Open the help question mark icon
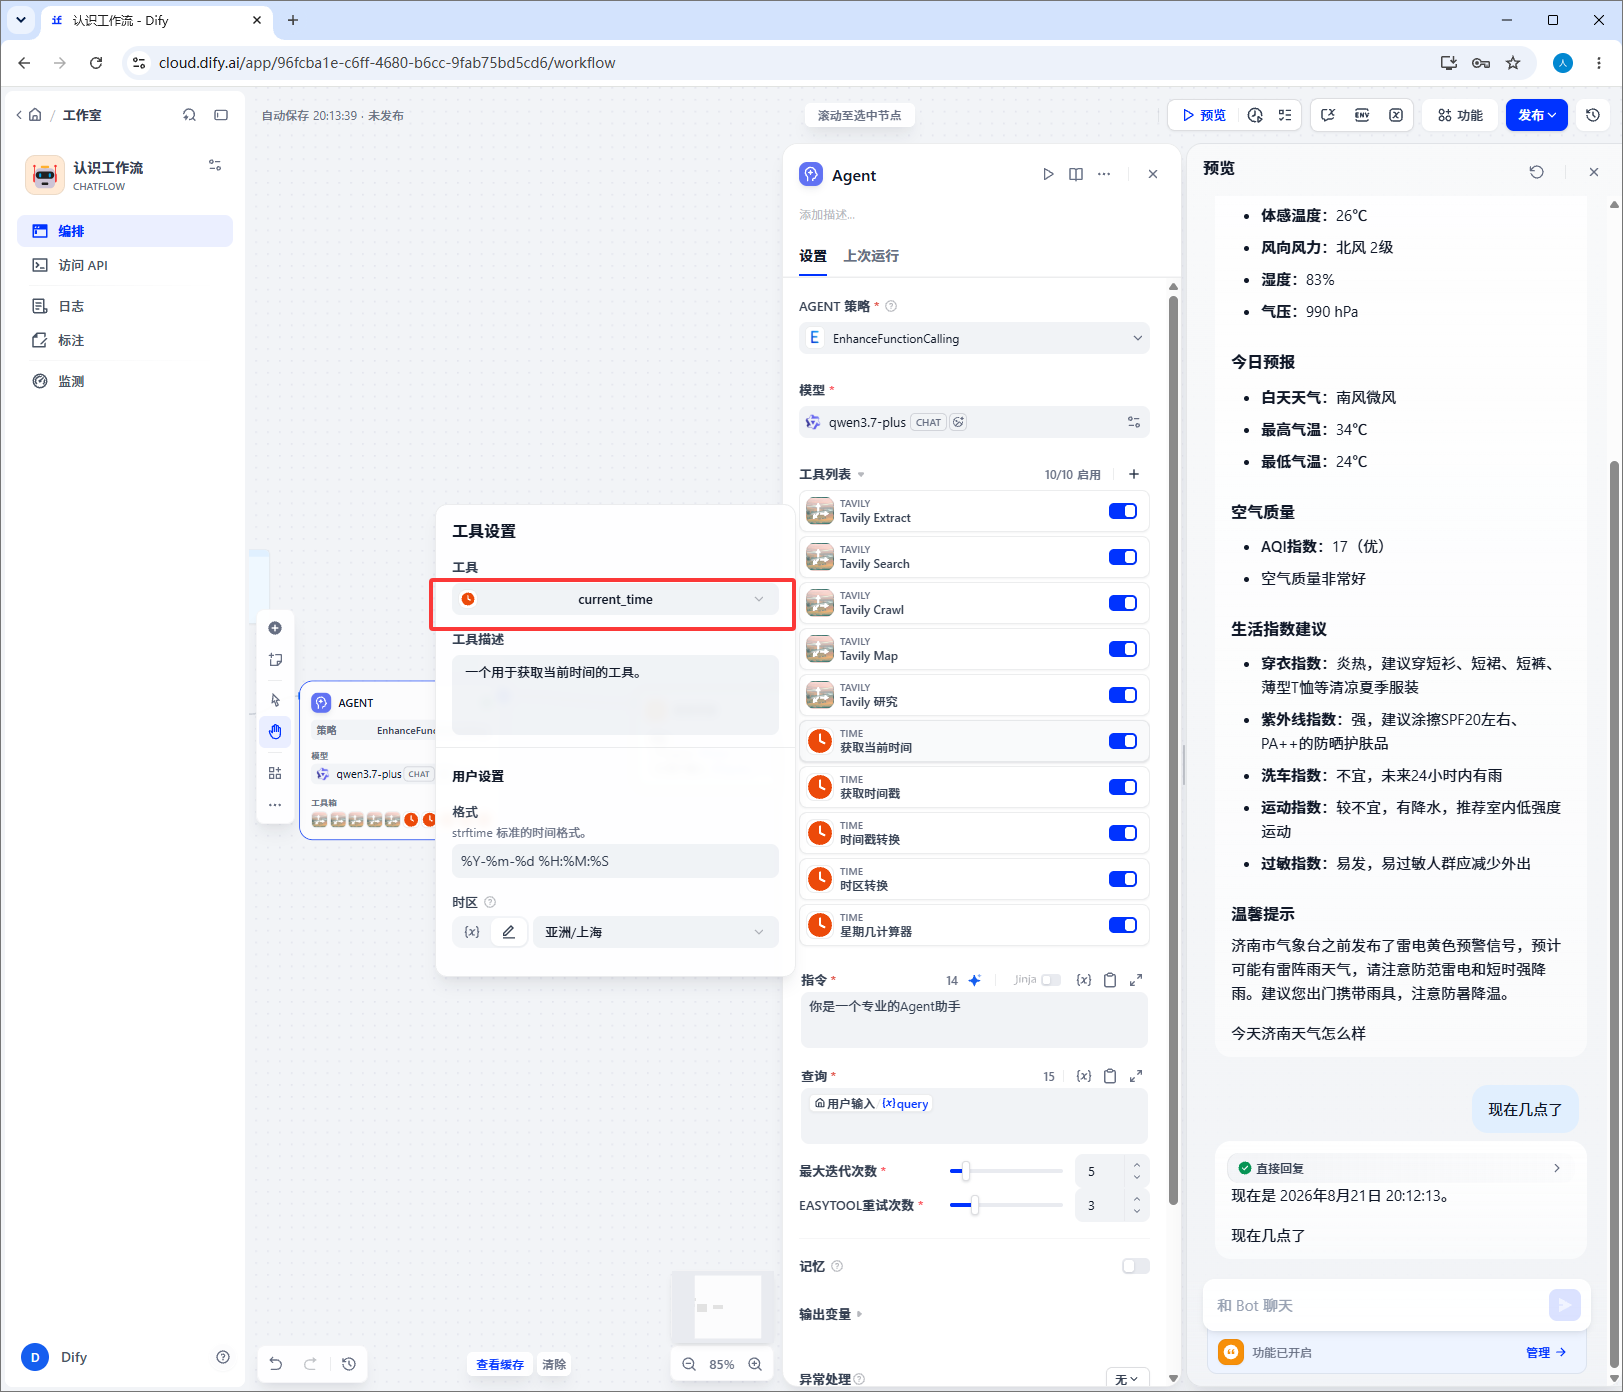The image size is (1623, 1392). coord(223,1357)
